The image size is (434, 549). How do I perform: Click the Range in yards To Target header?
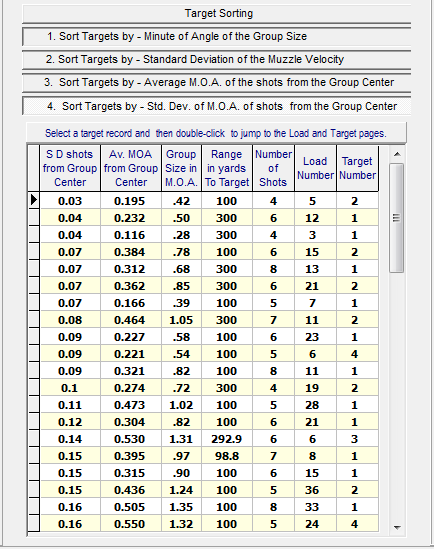click(x=227, y=168)
